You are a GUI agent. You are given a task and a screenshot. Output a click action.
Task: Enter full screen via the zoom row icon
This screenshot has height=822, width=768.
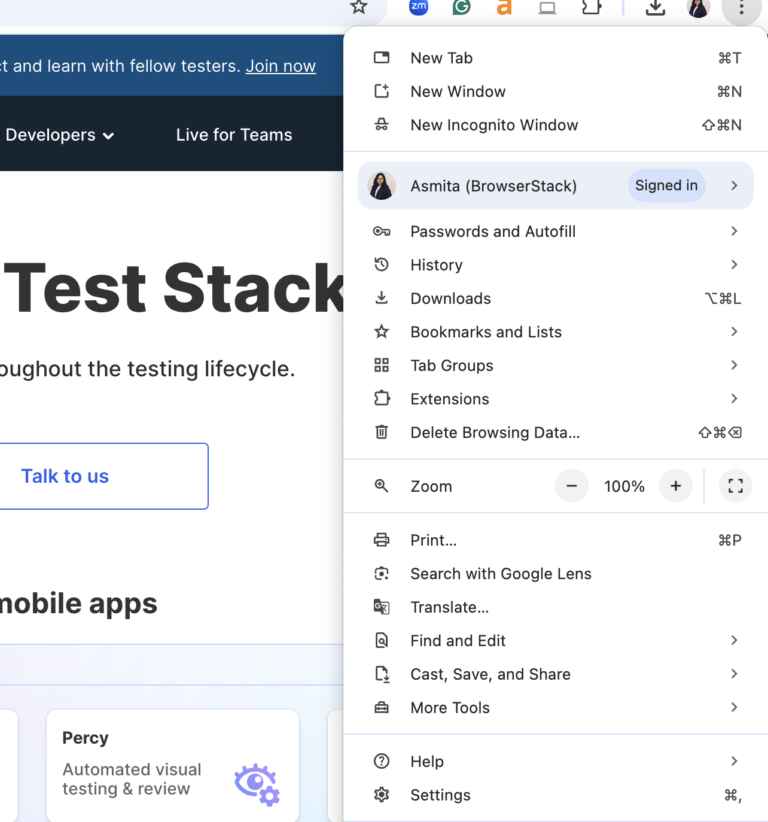pos(735,486)
